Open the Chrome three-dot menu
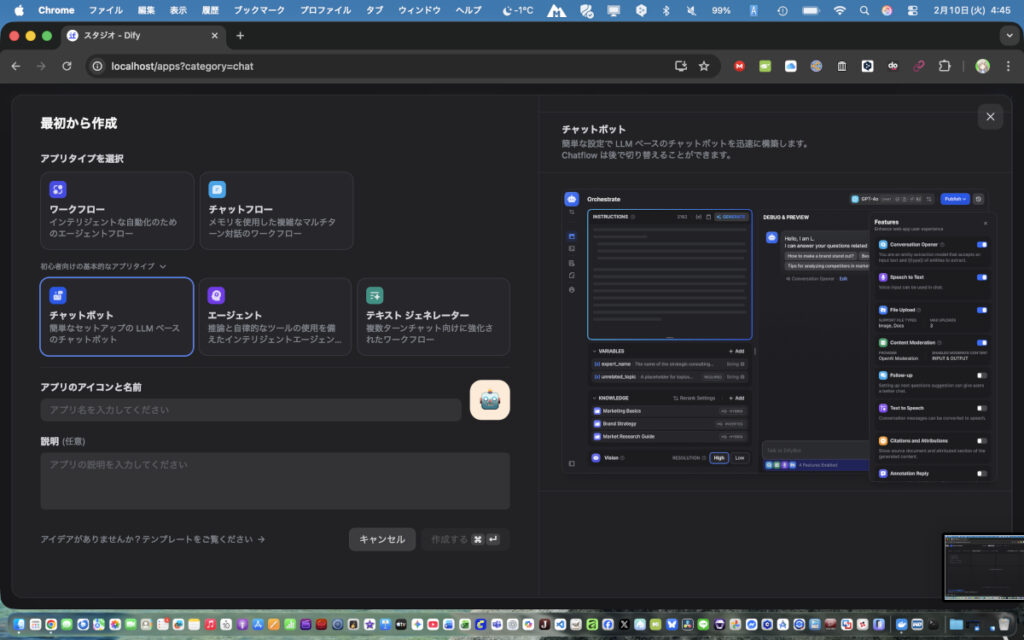 click(1007, 66)
